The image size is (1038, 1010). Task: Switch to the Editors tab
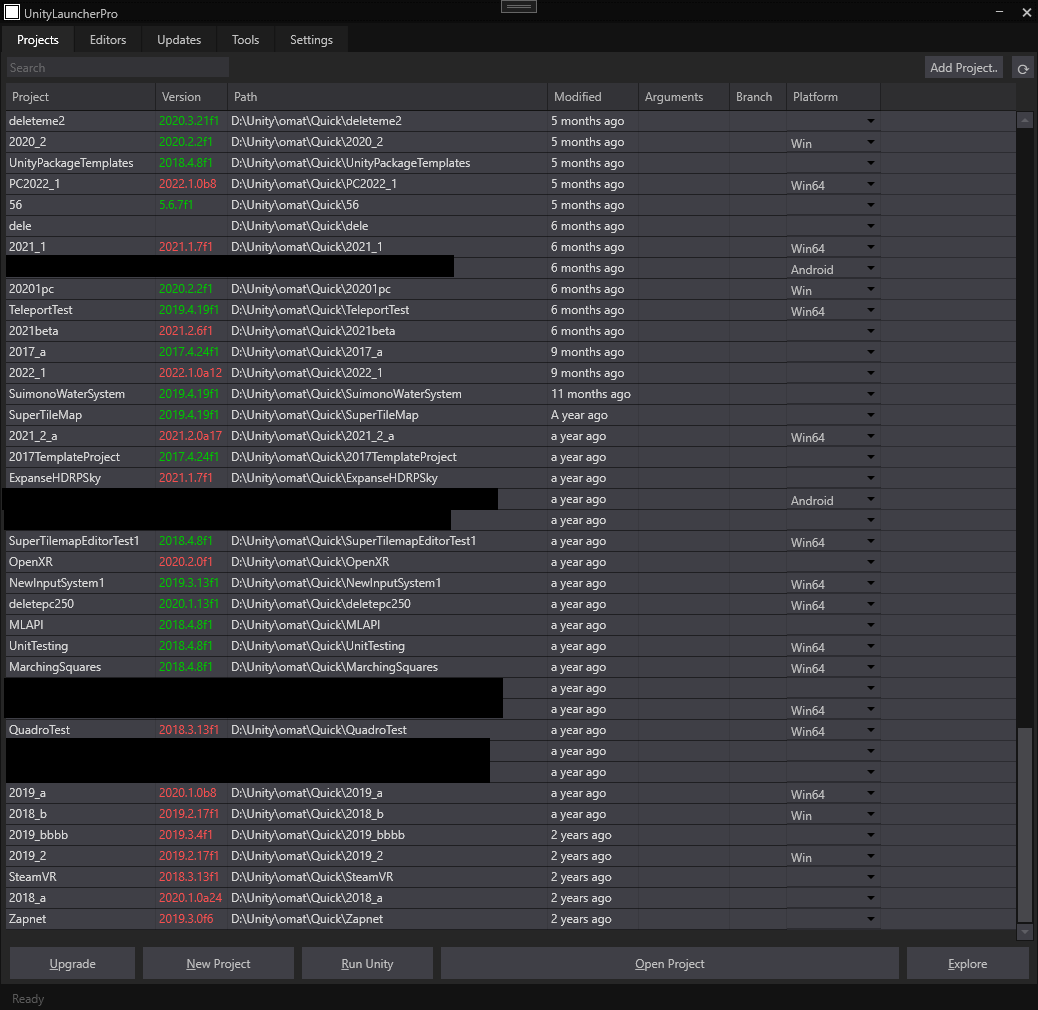coord(108,40)
